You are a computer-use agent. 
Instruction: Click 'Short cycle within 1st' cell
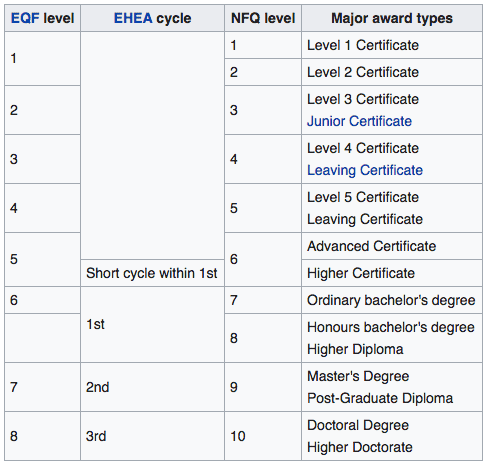152,273
